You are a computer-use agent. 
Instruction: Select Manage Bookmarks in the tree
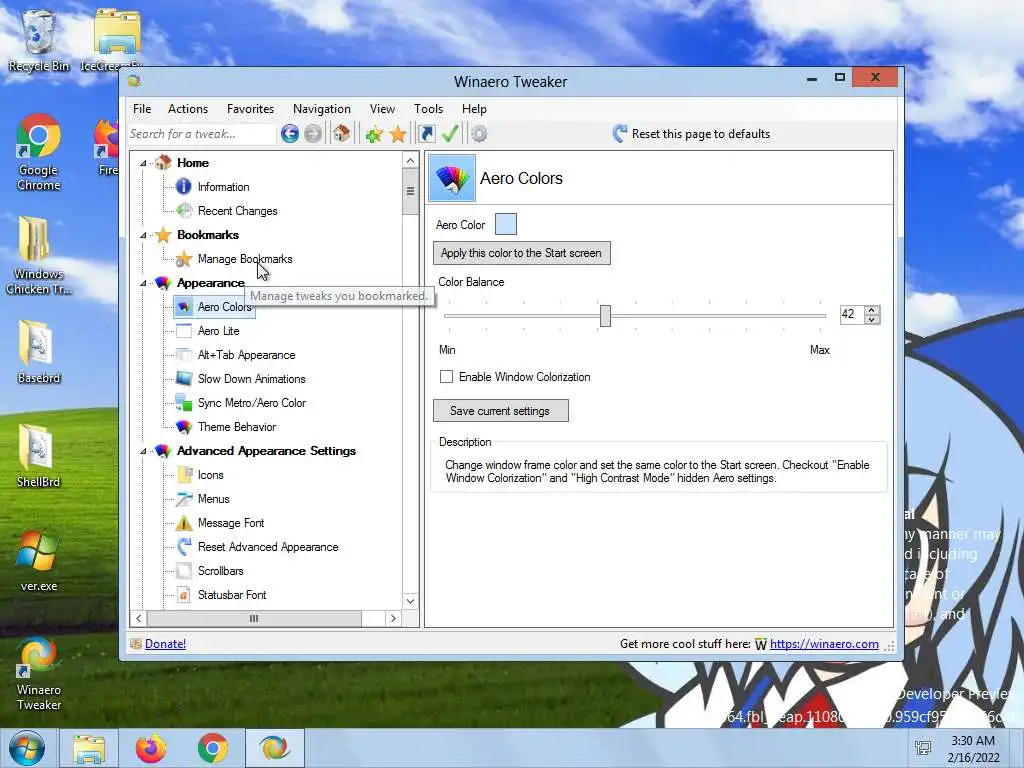[x=245, y=259]
